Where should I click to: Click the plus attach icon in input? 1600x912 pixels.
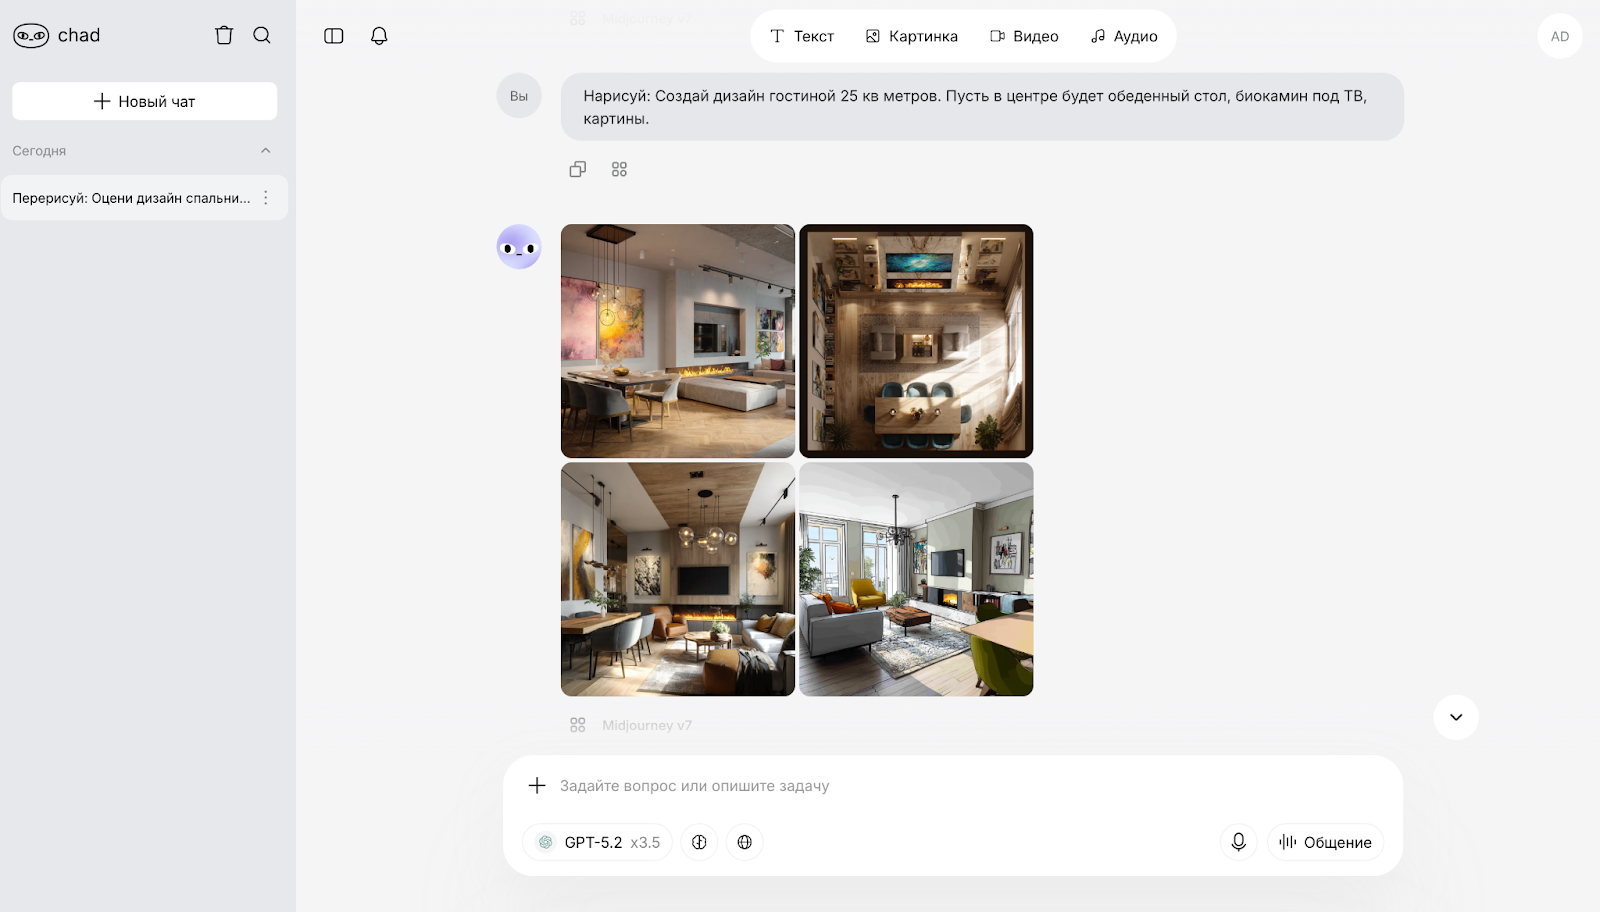click(x=537, y=785)
